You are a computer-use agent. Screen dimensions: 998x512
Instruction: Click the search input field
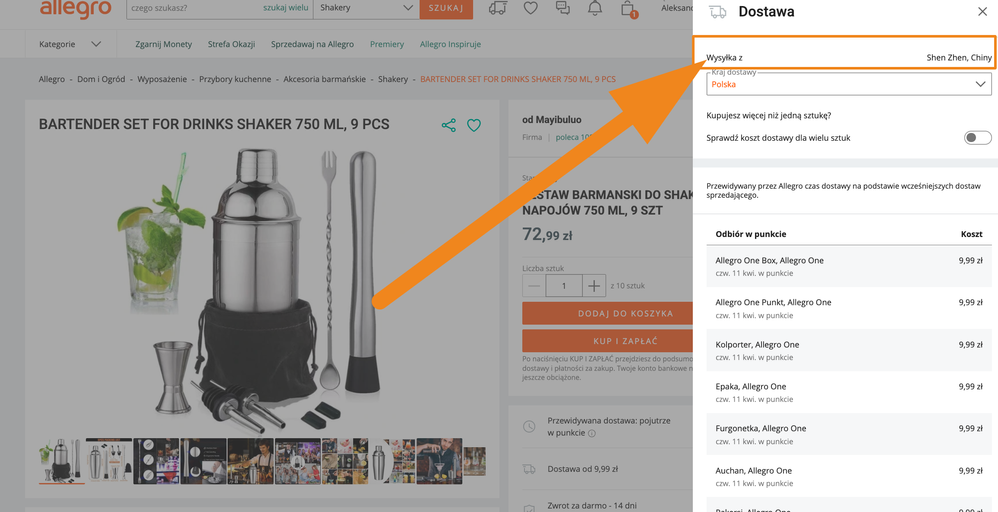[190, 8]
